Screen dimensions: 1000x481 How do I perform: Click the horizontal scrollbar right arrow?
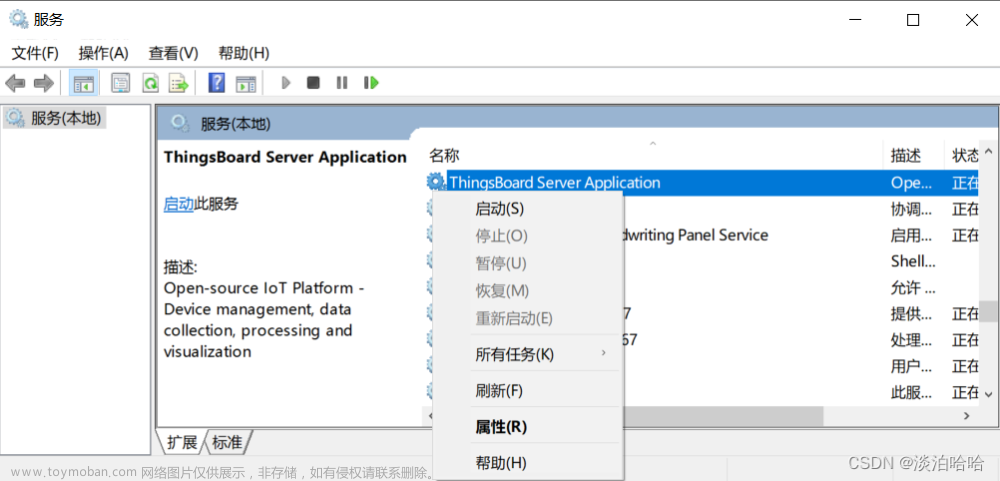[x=967, y=416]
